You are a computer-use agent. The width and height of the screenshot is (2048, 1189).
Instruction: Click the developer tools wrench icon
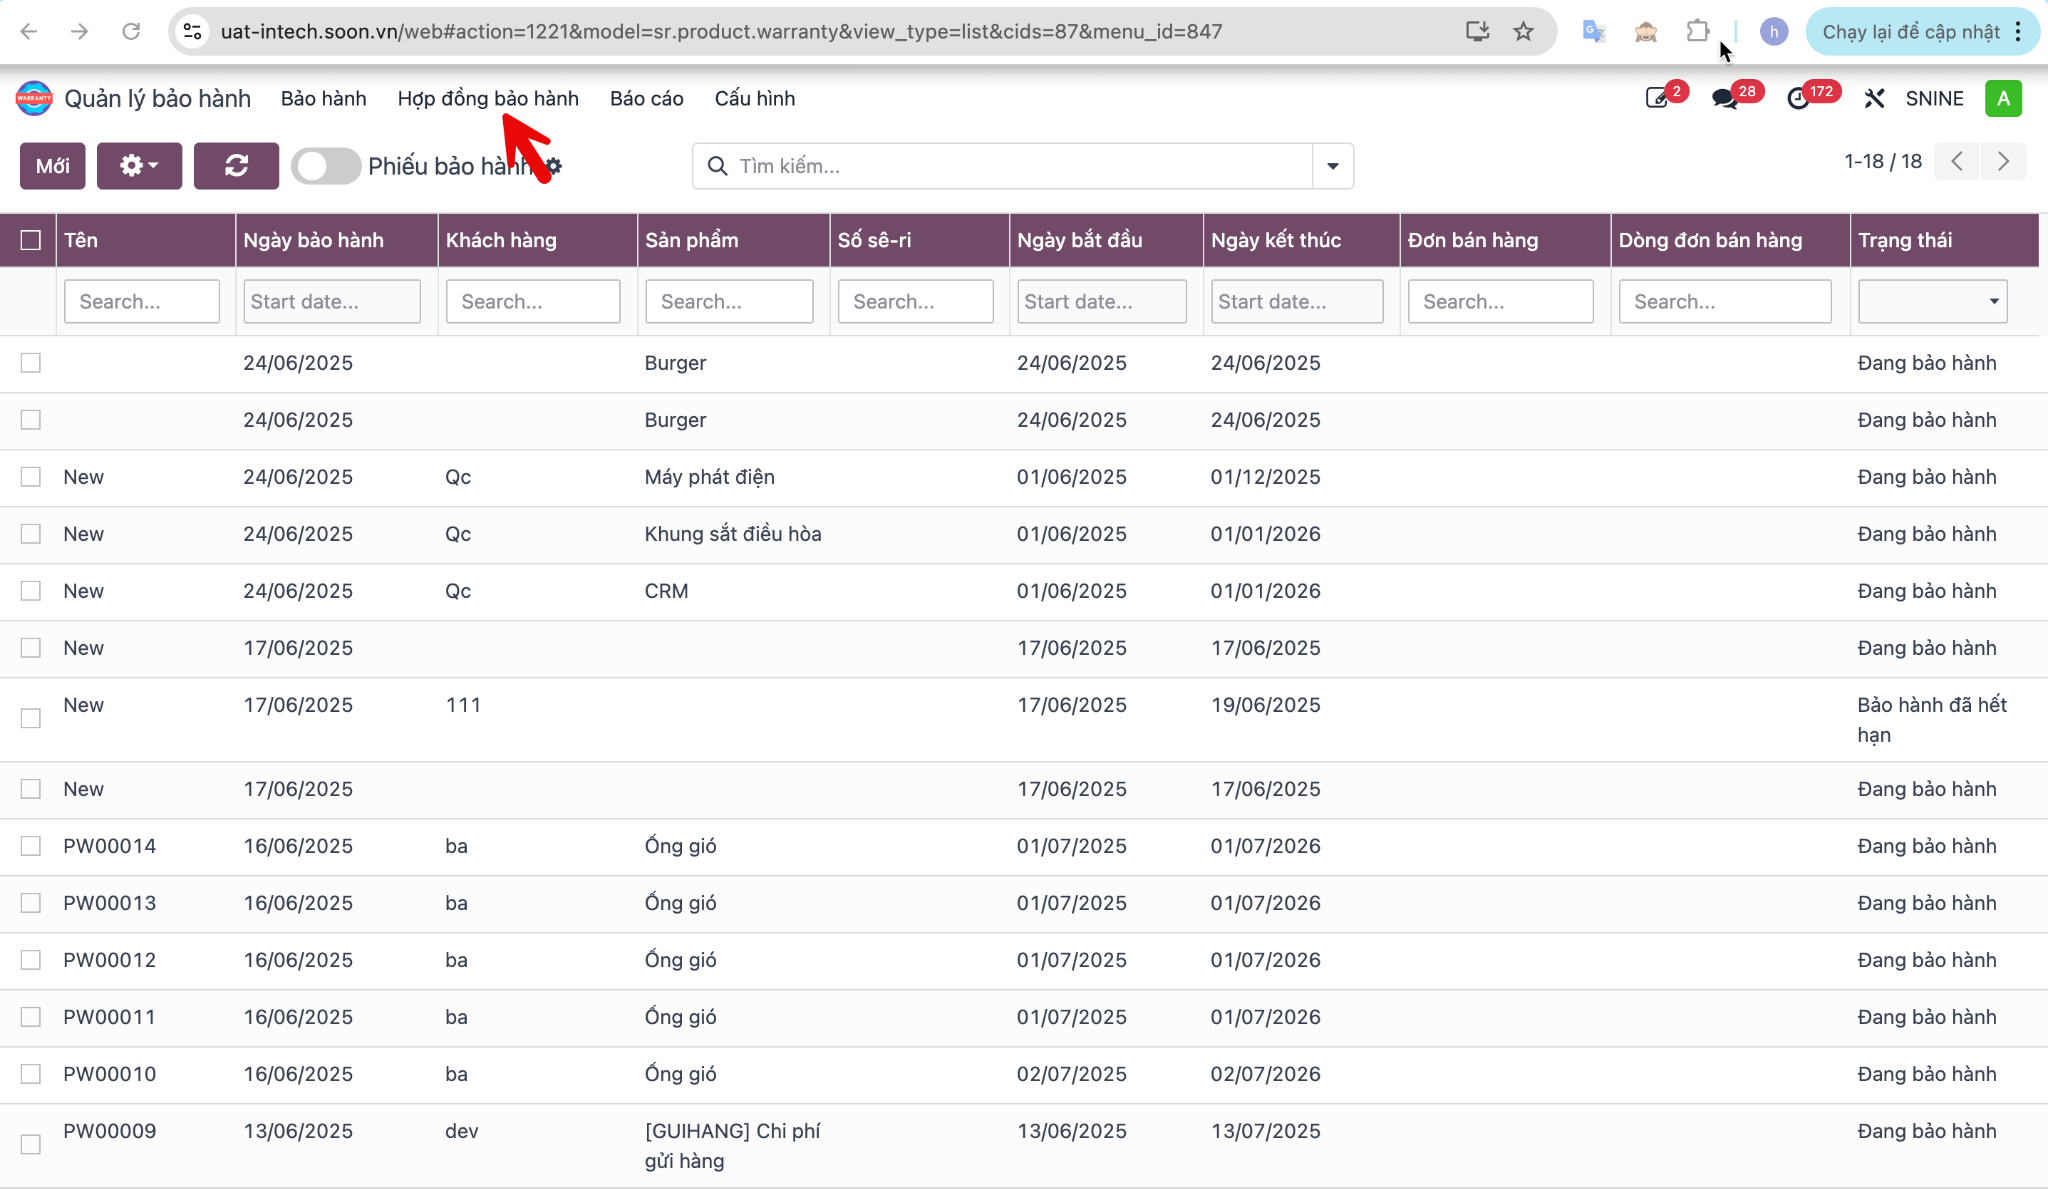[1874, 98]
